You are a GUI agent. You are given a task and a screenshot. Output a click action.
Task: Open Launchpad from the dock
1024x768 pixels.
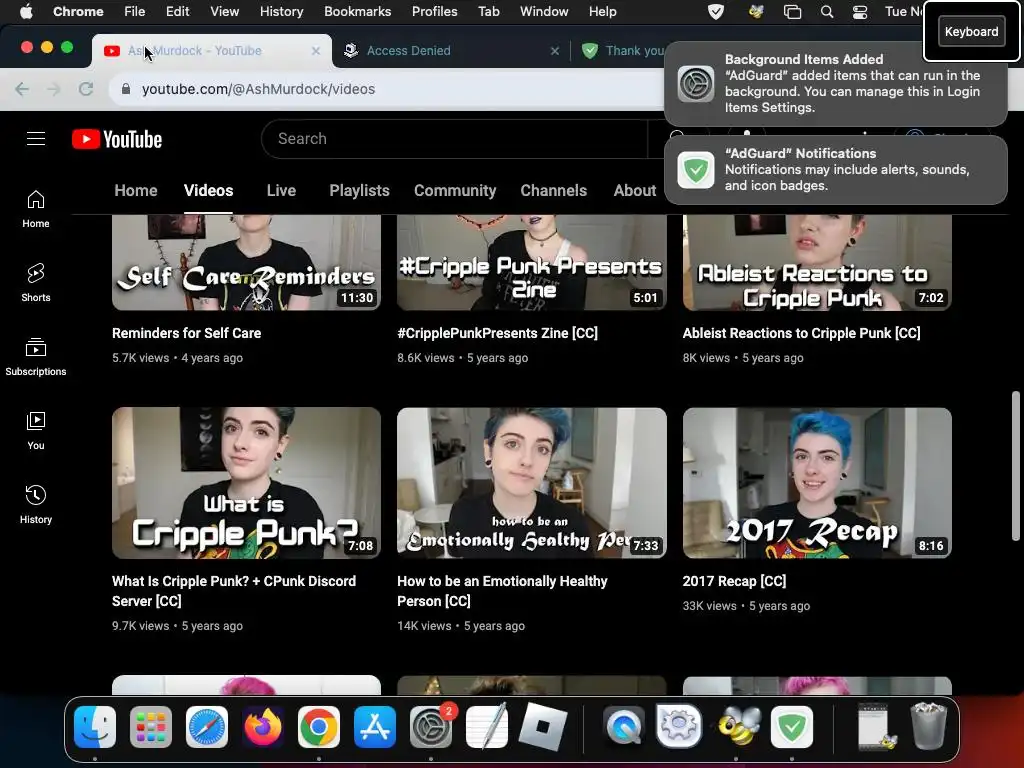[x=151, y=727]
